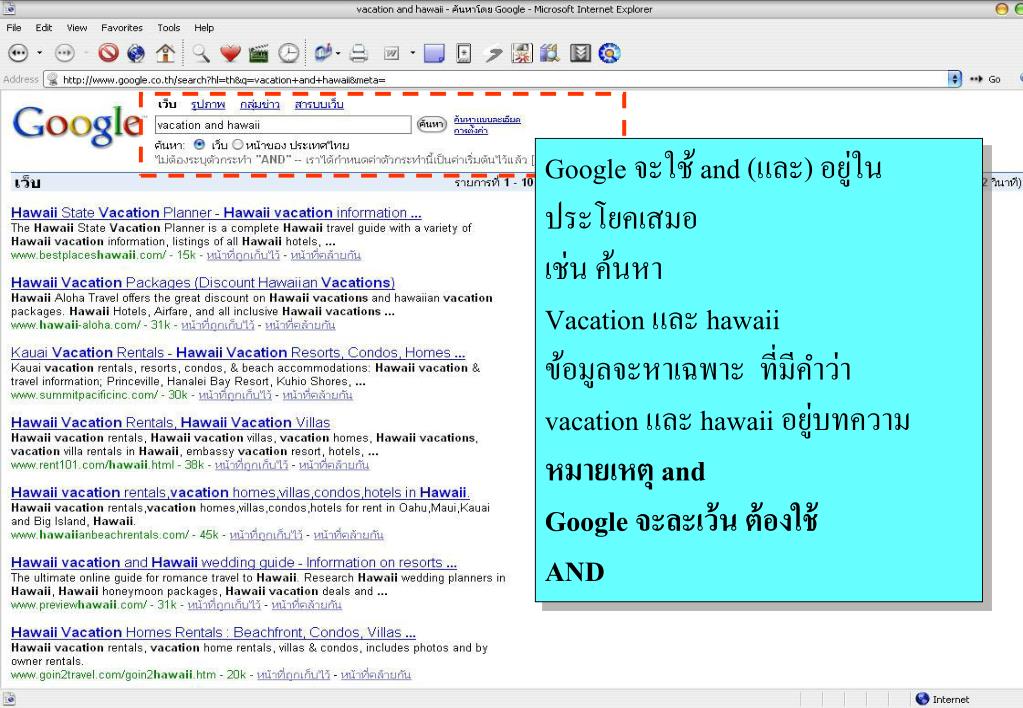The width and height of the screenshot is (1023, 708).
Task: Open the Hawaii wedding guide result link
Action: point(234,562)
